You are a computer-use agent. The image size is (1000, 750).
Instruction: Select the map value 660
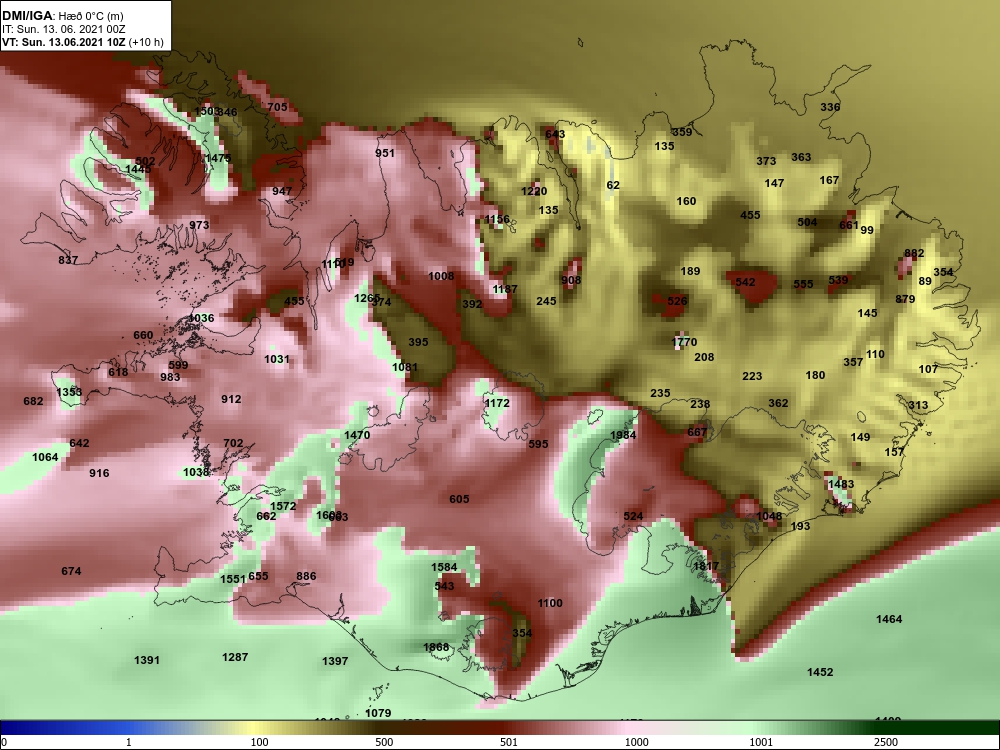tap(143, 335)
